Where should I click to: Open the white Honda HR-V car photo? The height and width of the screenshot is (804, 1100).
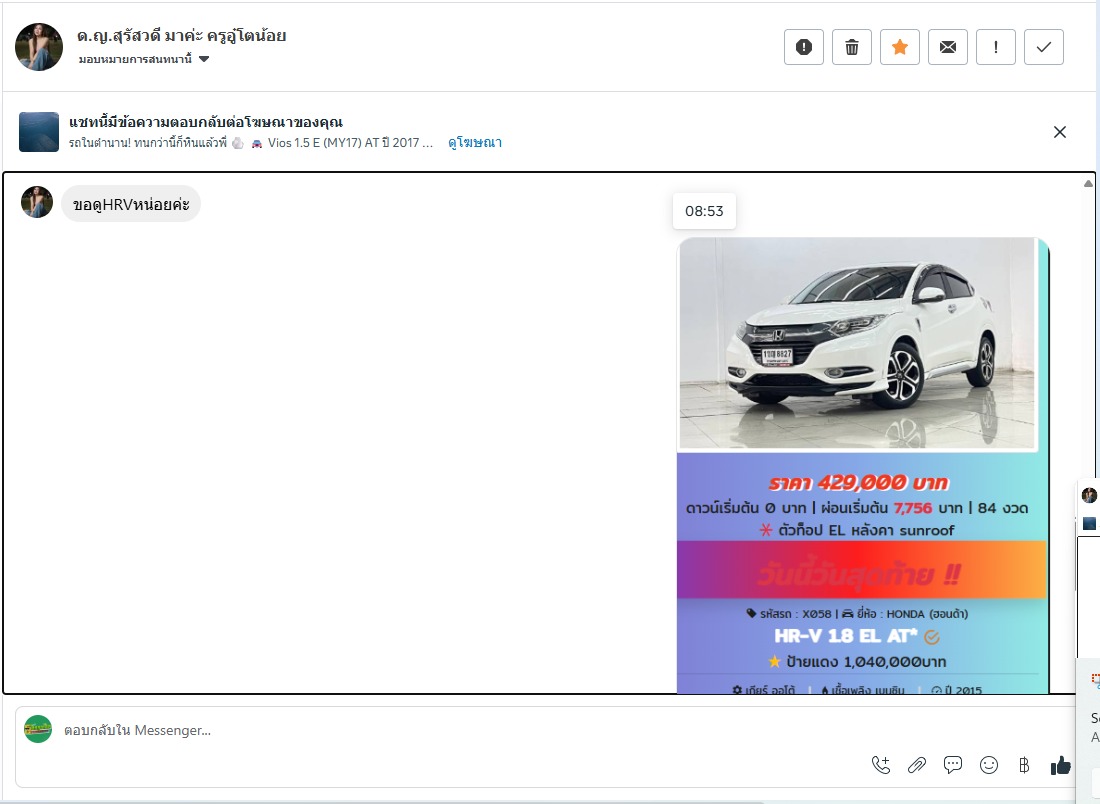[857, 343]
